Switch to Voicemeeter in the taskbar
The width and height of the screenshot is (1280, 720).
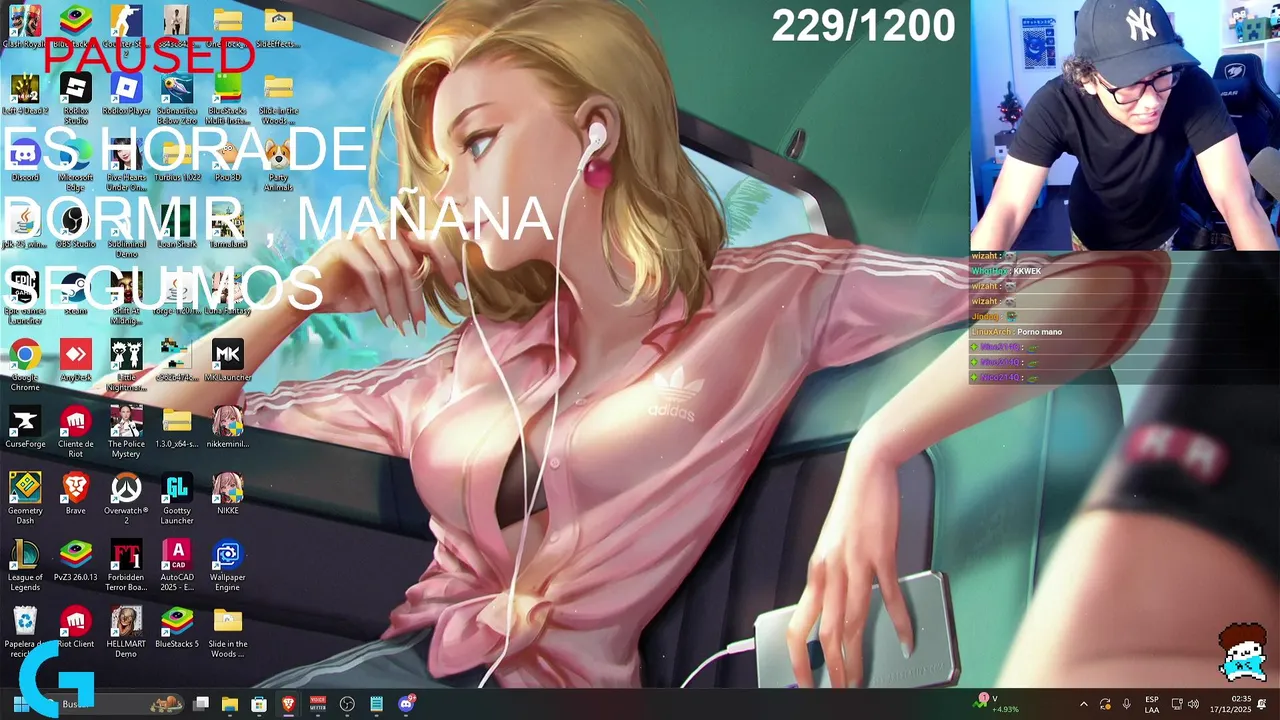tap(318, 704)
